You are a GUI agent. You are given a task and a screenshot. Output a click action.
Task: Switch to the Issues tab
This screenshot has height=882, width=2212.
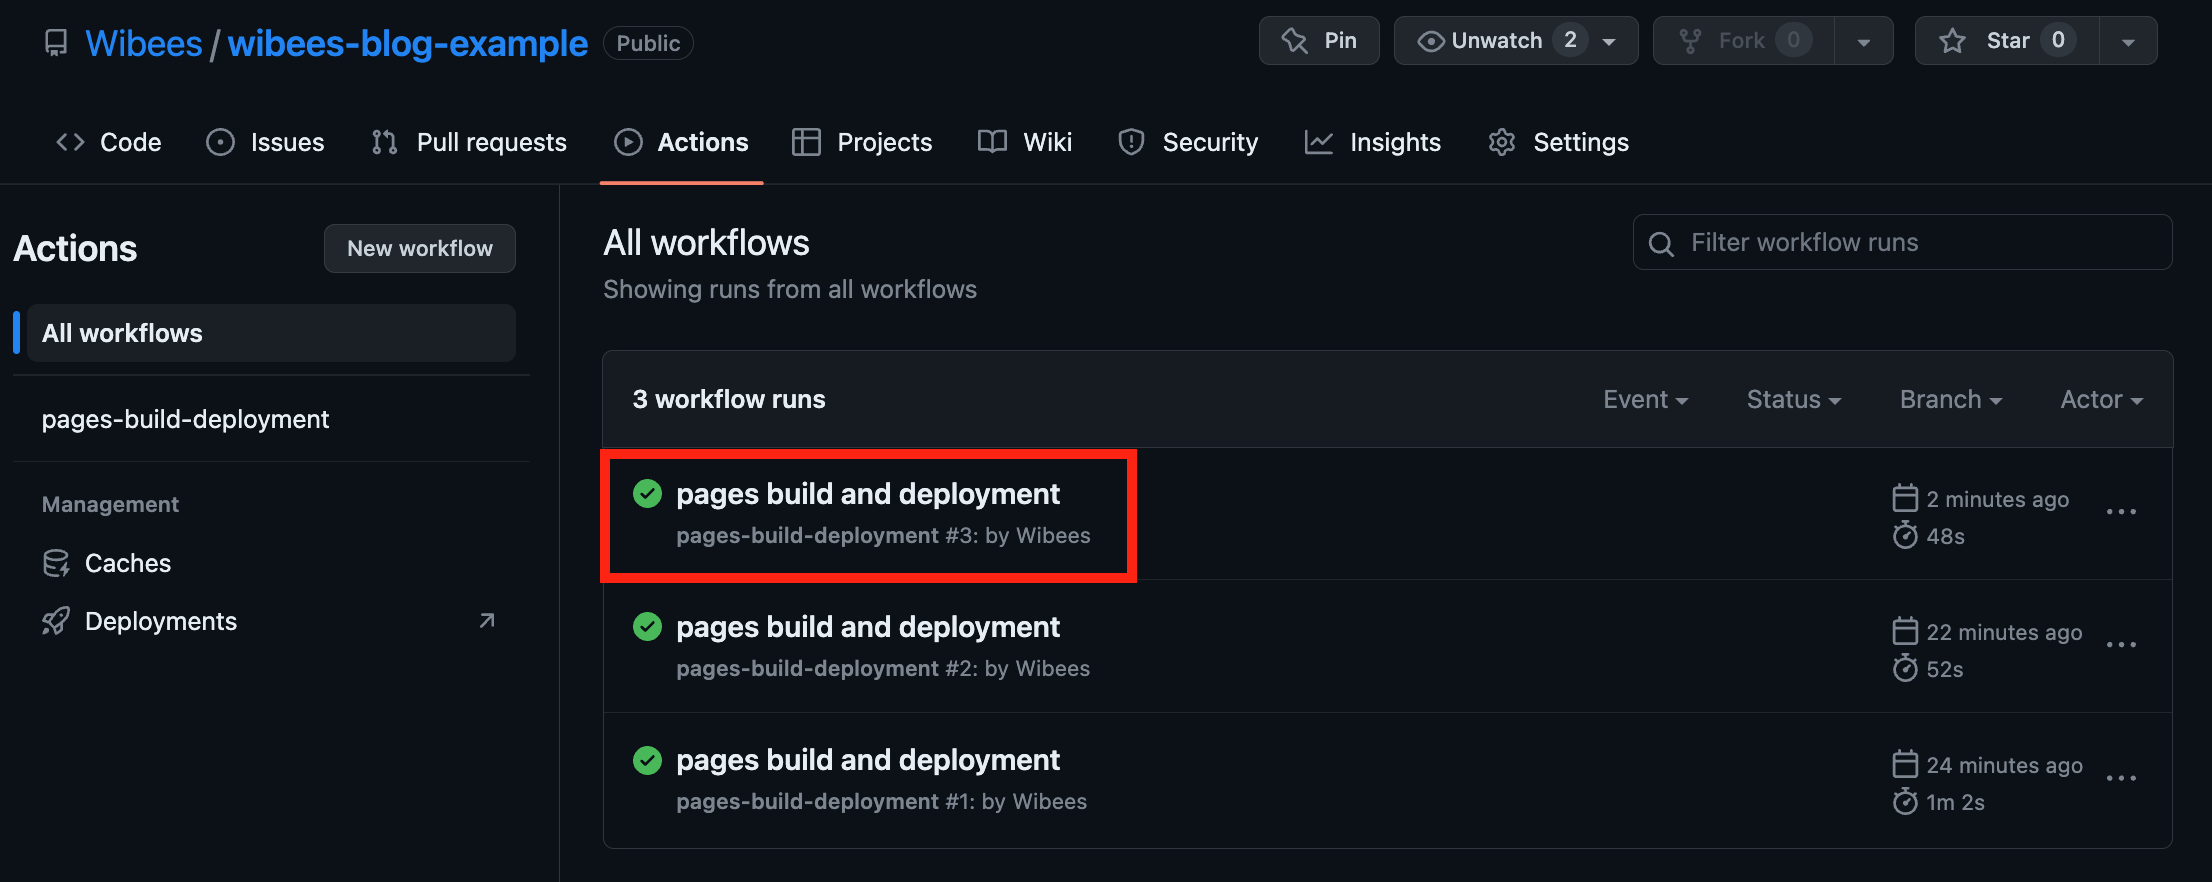pyautogui.click(x=265, y=142)
